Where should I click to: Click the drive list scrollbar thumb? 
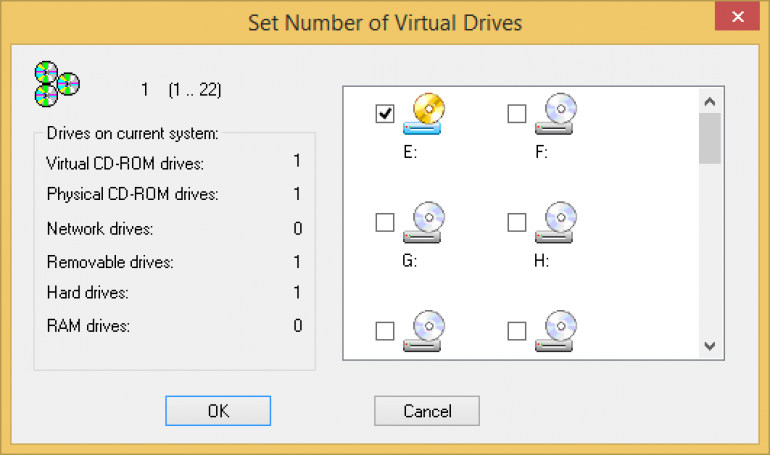(710, 138)
